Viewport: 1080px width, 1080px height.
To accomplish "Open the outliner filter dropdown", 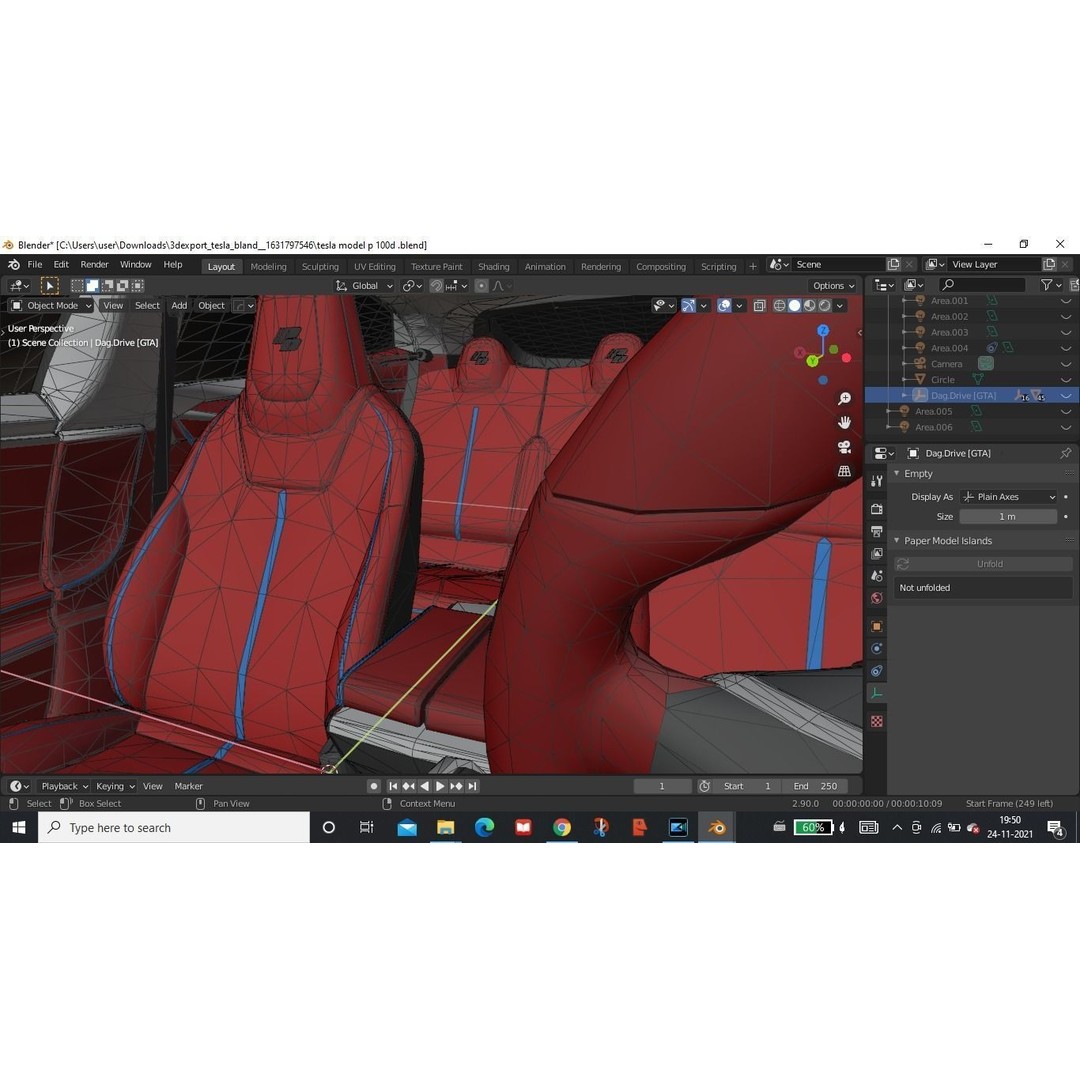I will coord(1051,284).
